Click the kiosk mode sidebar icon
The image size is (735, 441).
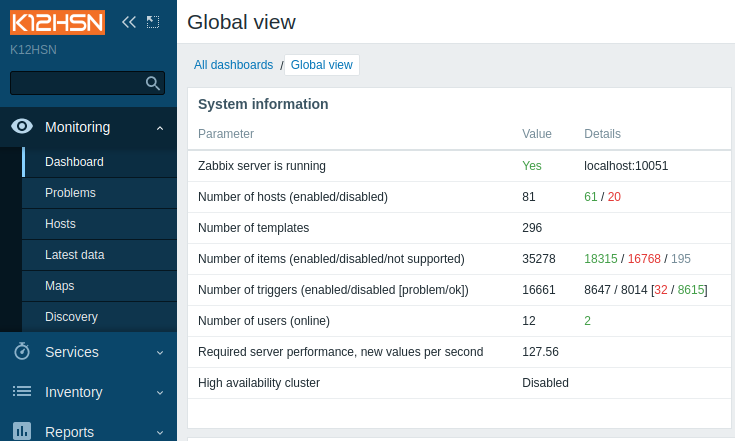[x=153, y=22]
